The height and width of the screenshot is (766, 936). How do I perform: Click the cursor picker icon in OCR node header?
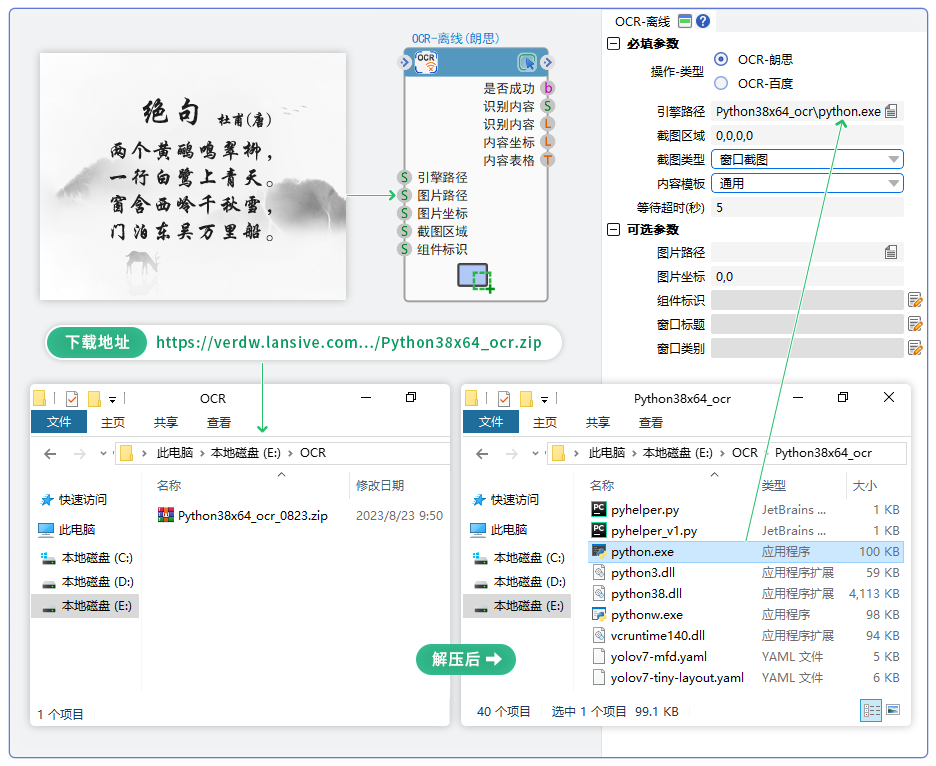[527, 62]
